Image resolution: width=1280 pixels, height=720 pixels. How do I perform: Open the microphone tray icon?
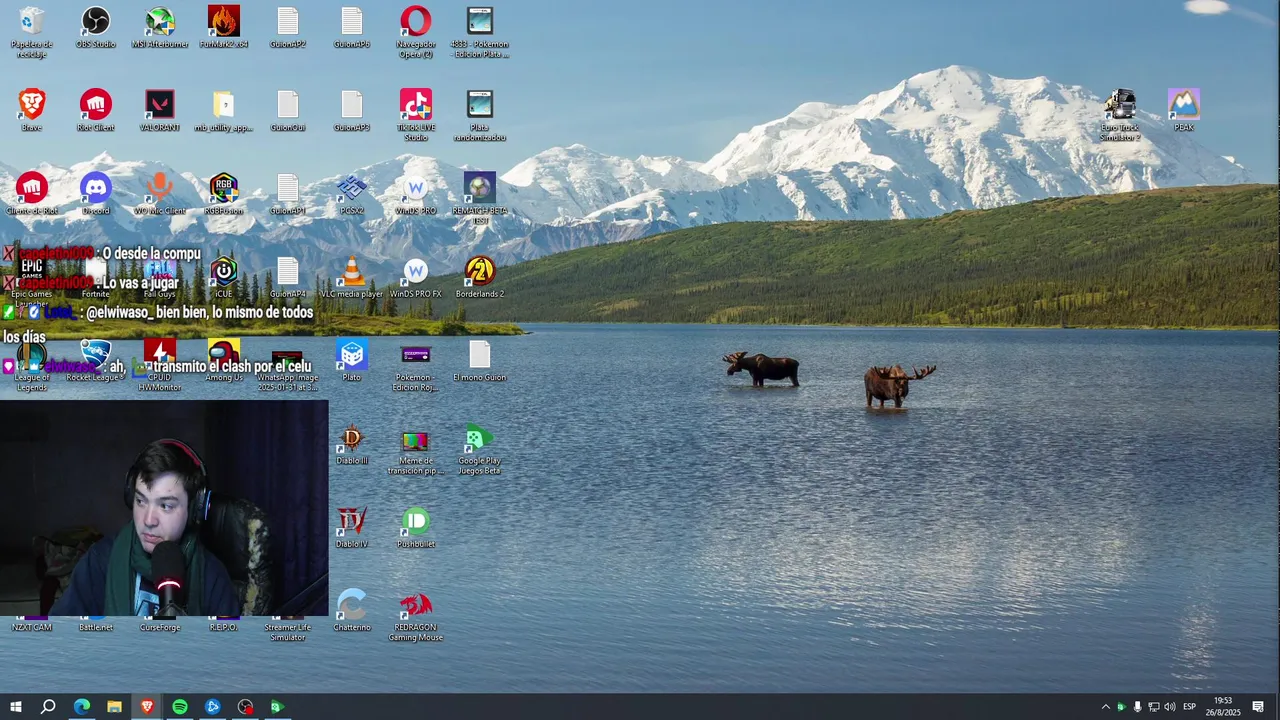[1137, 707]
